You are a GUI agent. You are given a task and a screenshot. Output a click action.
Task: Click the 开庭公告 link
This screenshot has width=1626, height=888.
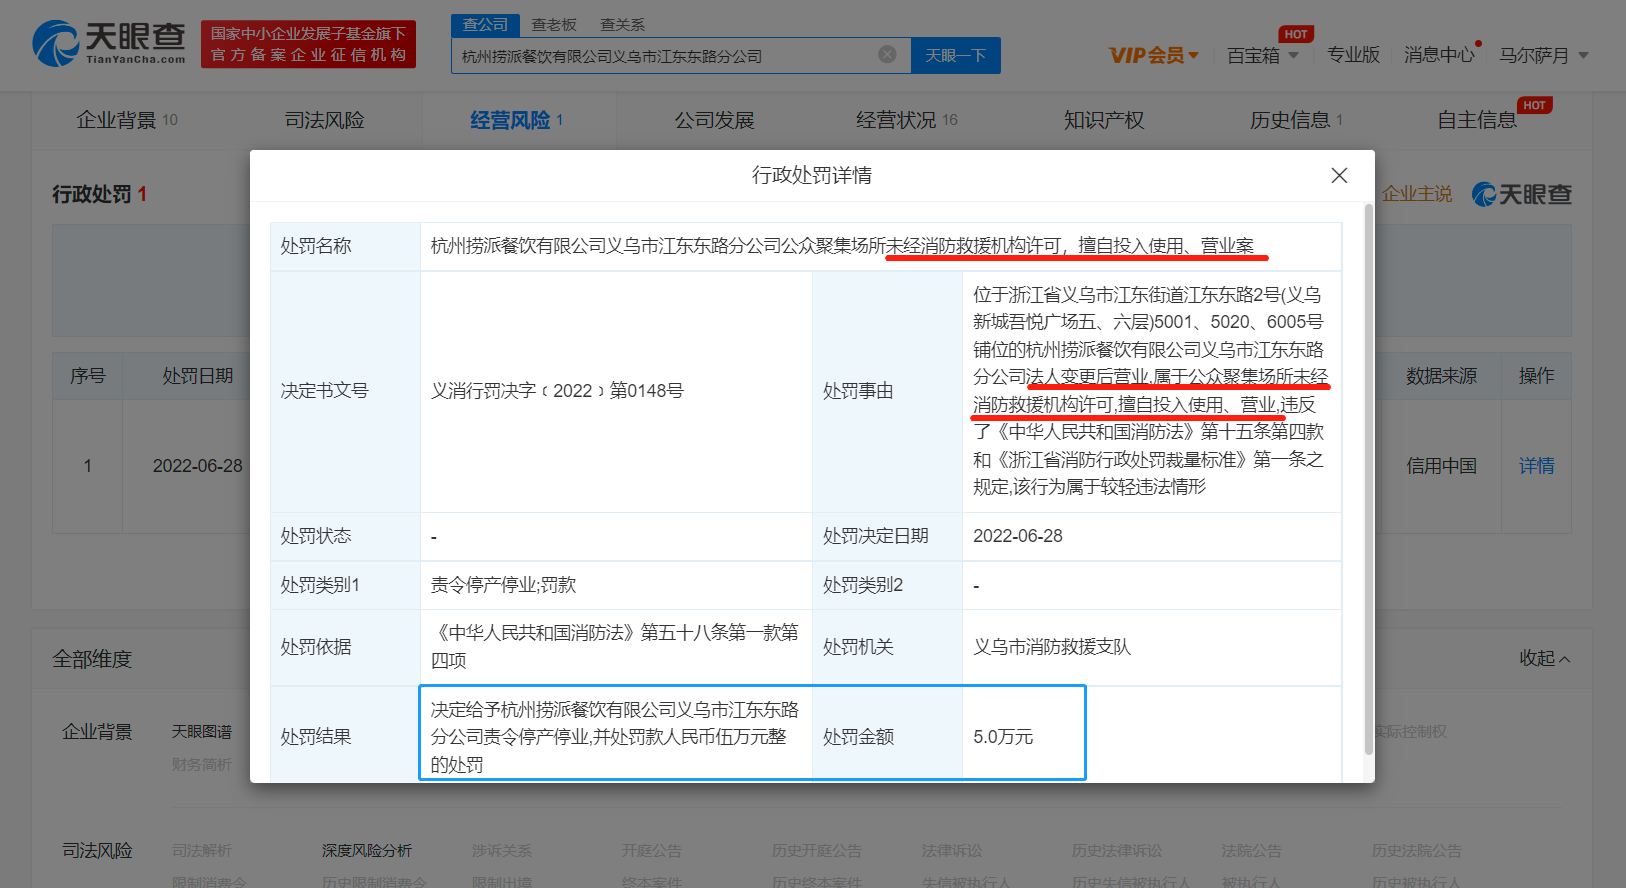coord(652,851)
